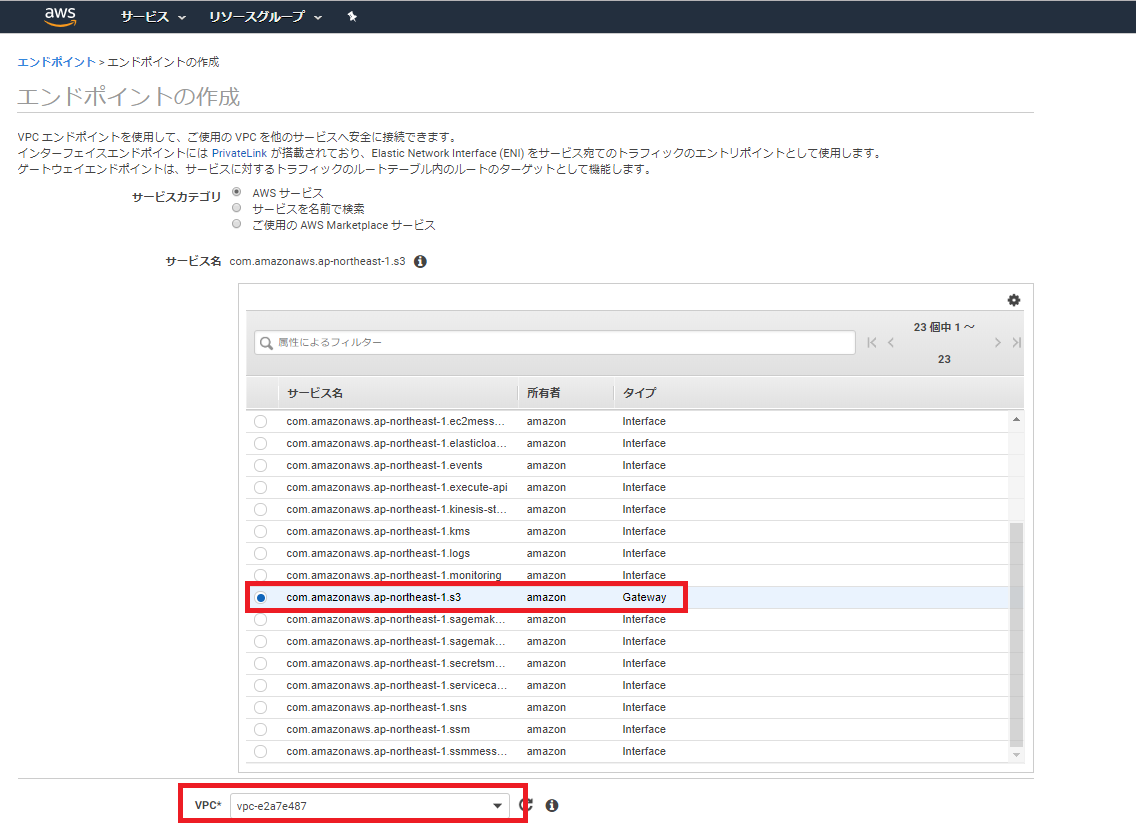Sort table by タイプ column header
Image resolution: width=1136 pixels, height=823 pixels.
coord(639,393)
